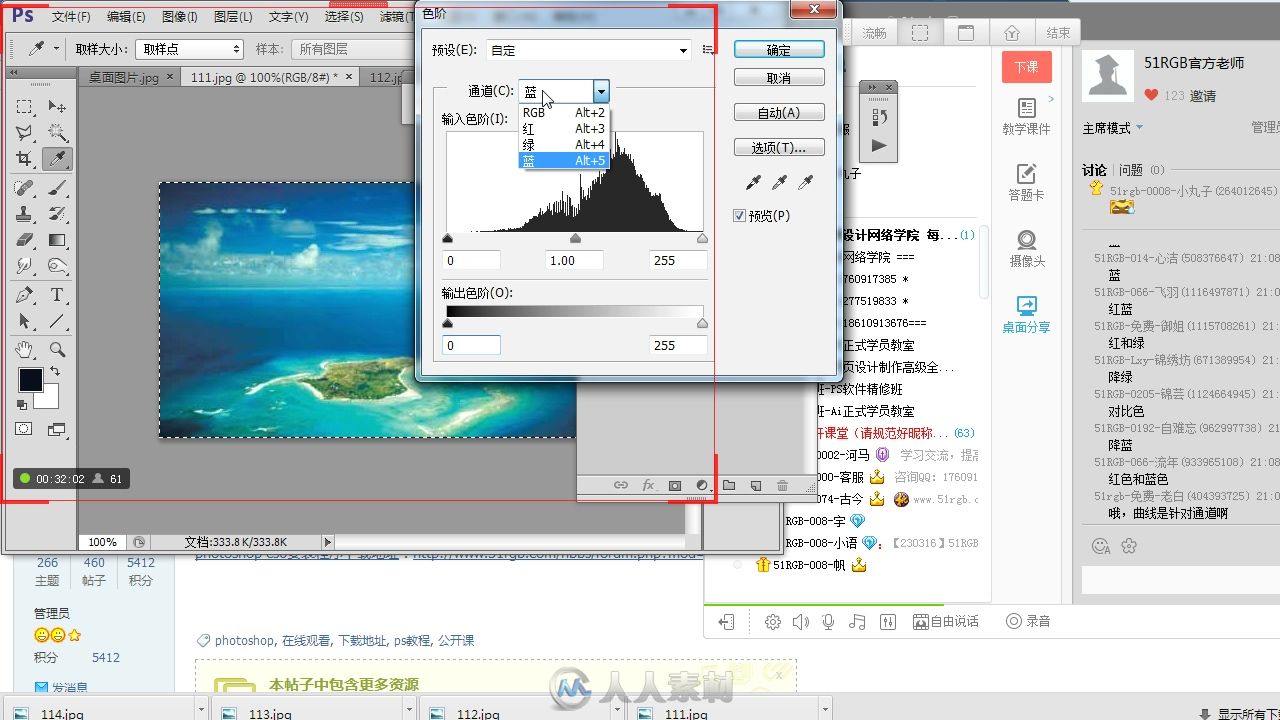Move the input black point slider

coord(447,238)
